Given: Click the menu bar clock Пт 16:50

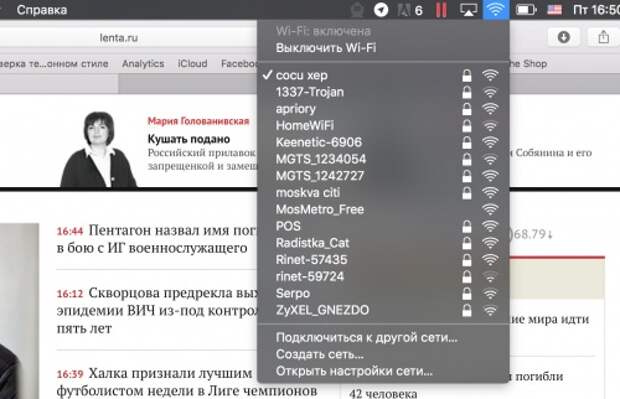Looking at the screenshot, I should pos(596,10).
